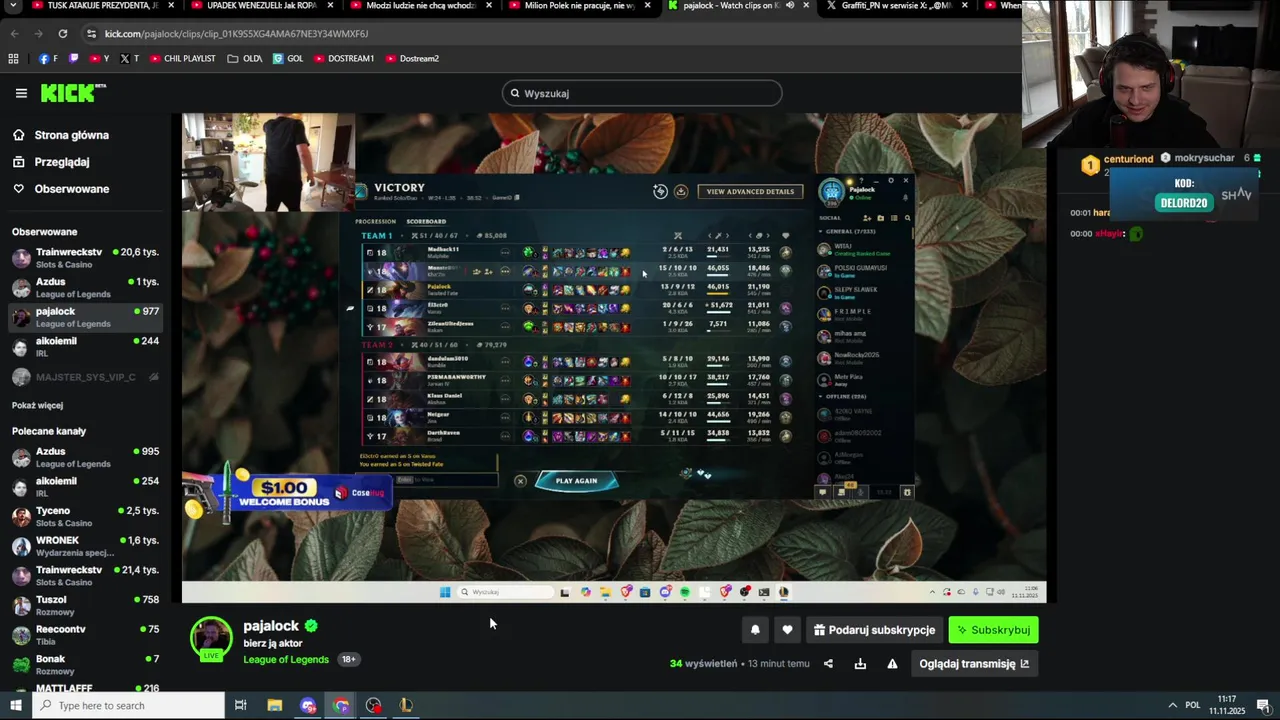1280x720 pixels.
Task: Switch to Milion Polek nie pracuje tab
Action: point(580,5)
